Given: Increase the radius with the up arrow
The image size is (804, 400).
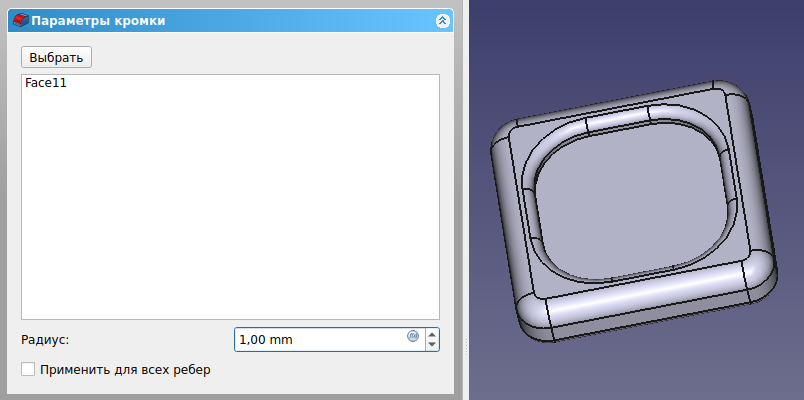Looking at the screenshot, I should (x=432, y=334).
